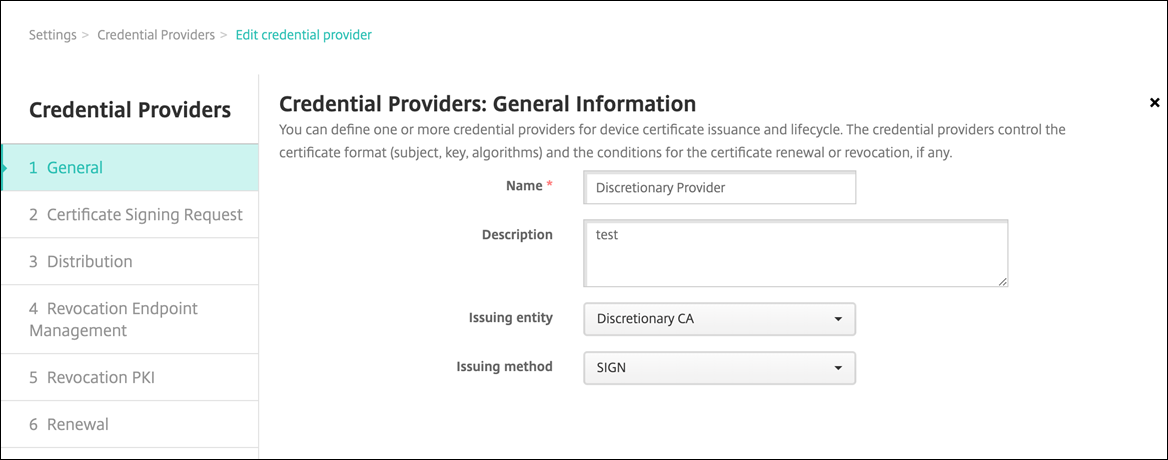Click the Issuing method dropdown arrow
The height and width of the screenshot is (460, 1168).
(x=837, y=368)
